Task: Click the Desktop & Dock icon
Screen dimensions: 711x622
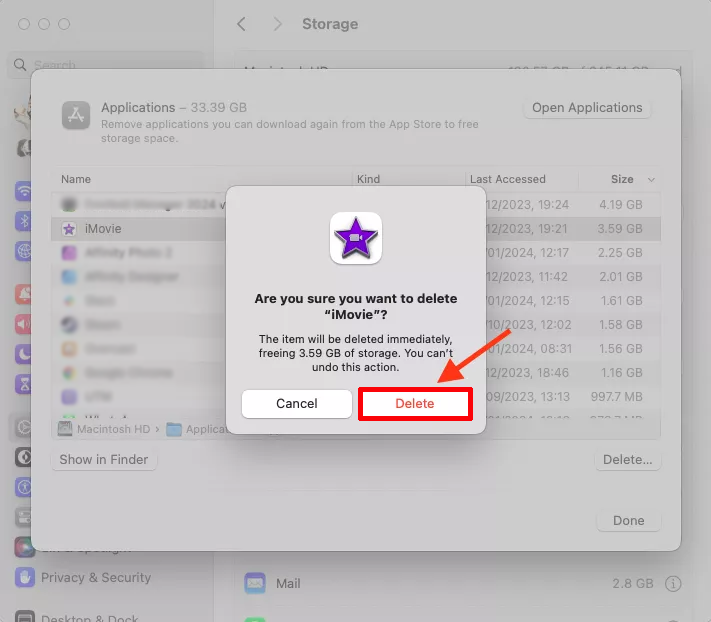Action: [25, 617]
